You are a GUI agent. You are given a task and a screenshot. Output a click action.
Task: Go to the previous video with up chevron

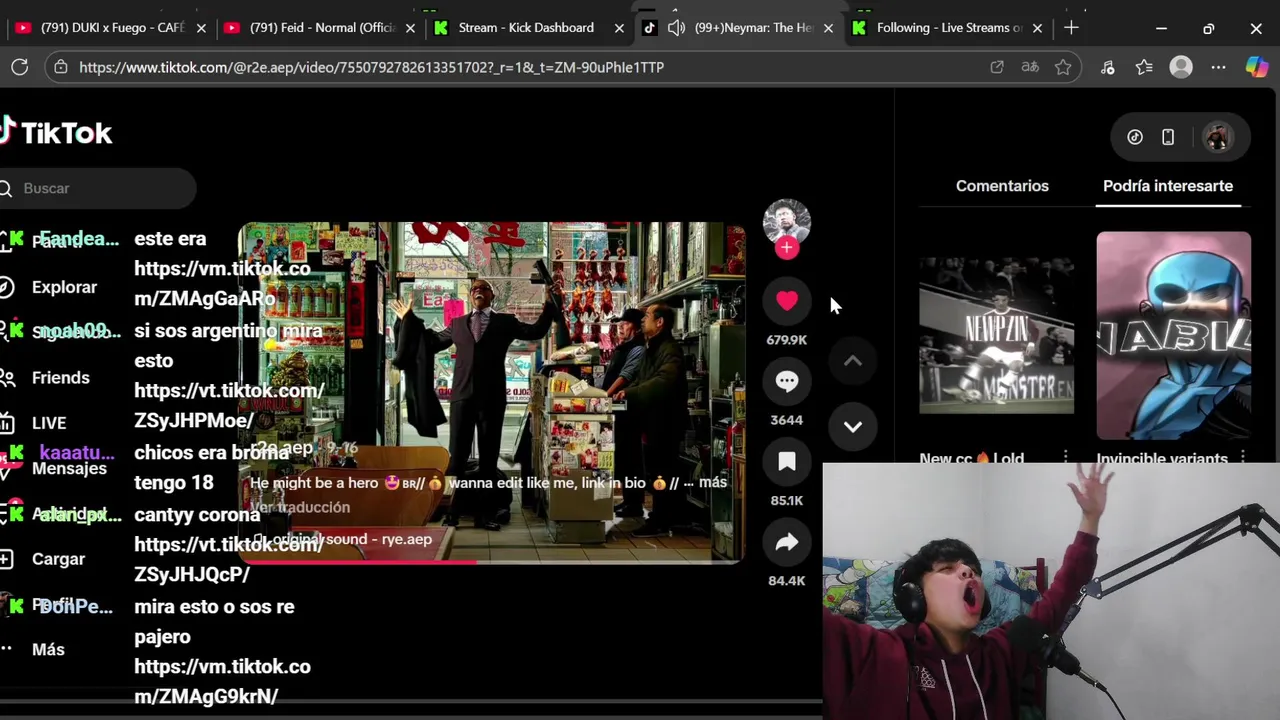click(x=853, y=361)
